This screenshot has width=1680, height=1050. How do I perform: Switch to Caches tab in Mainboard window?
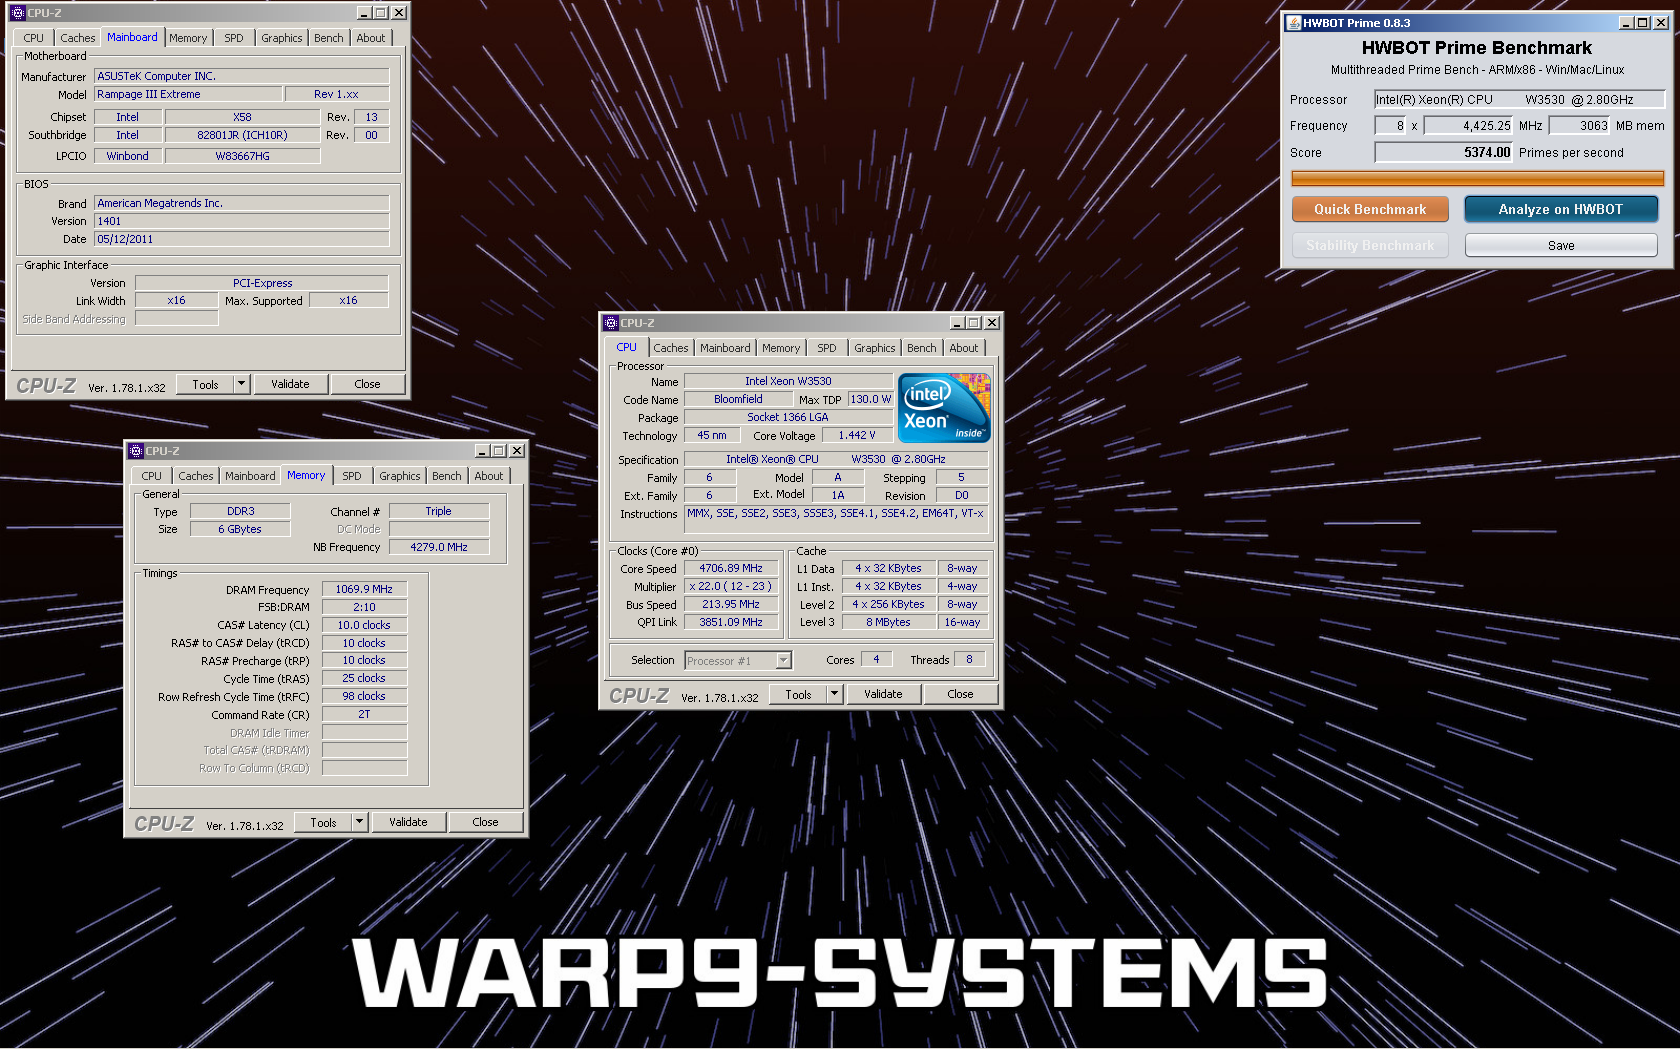click(x=77, y=38)
